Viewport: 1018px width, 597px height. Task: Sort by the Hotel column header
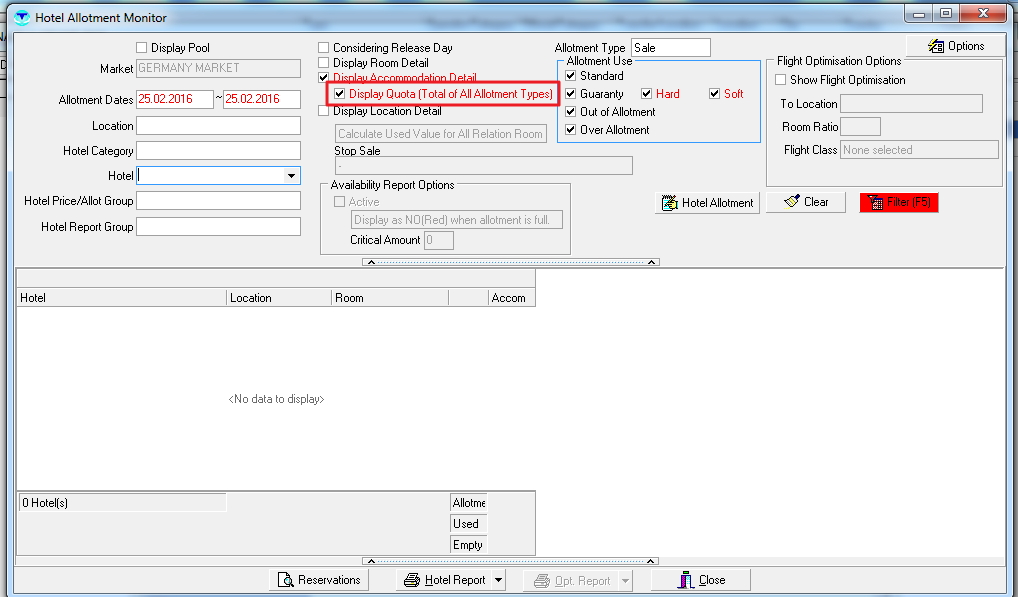coord(120,298)
